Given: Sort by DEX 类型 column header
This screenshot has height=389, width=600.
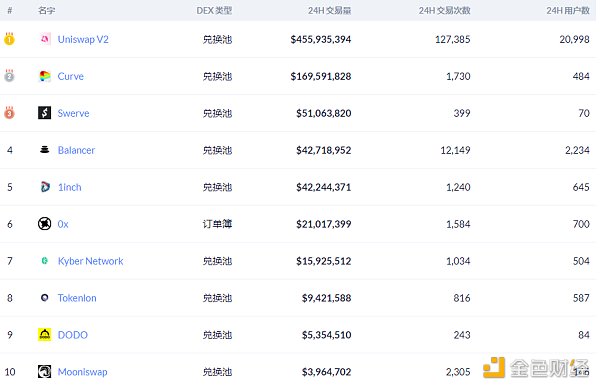Looking at the screenshot, I should point(214,11).
